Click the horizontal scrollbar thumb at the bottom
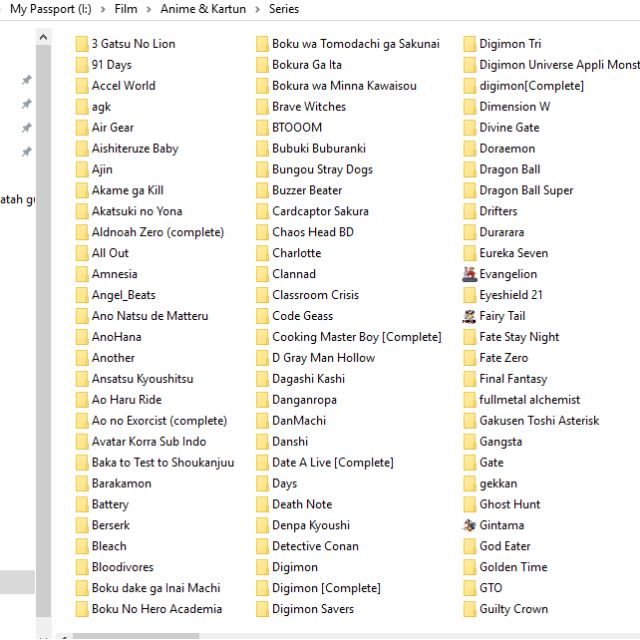Screen dimensions: 640x640 tap(136, 636)
